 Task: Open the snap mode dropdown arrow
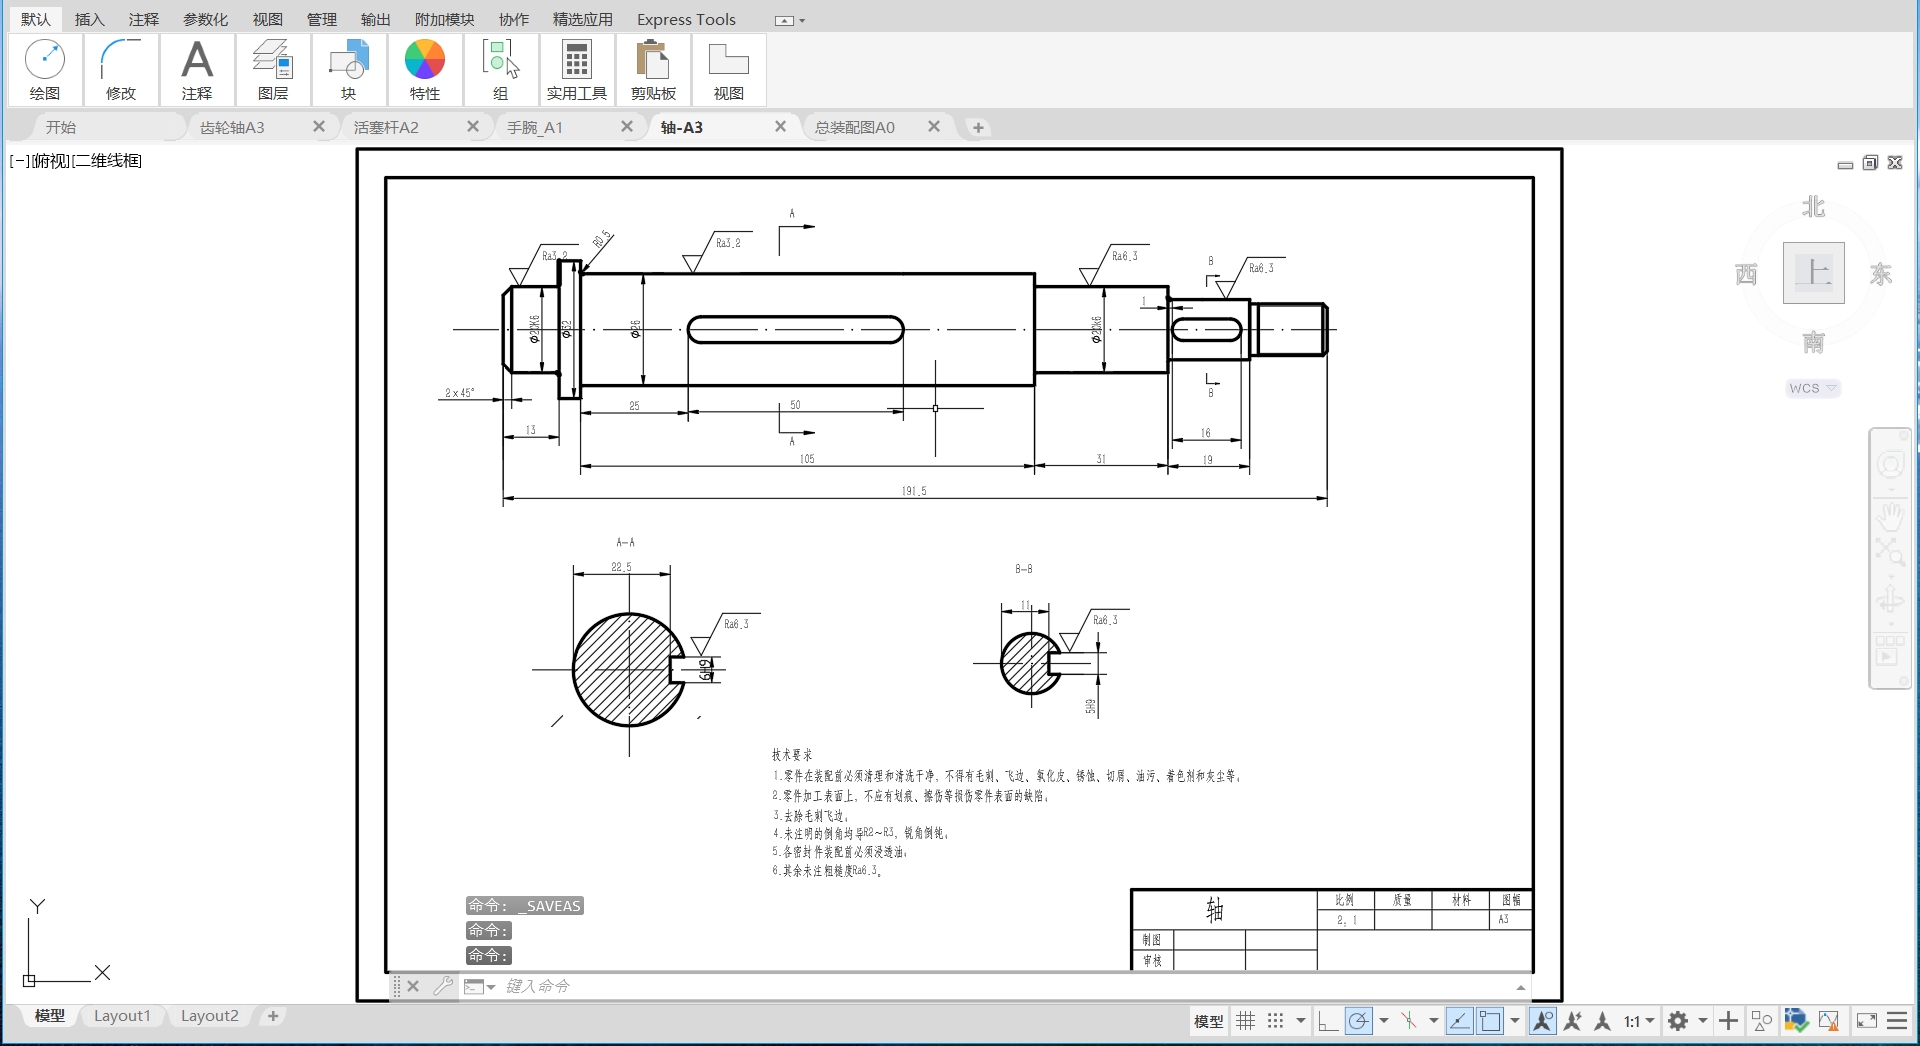1300,1021
